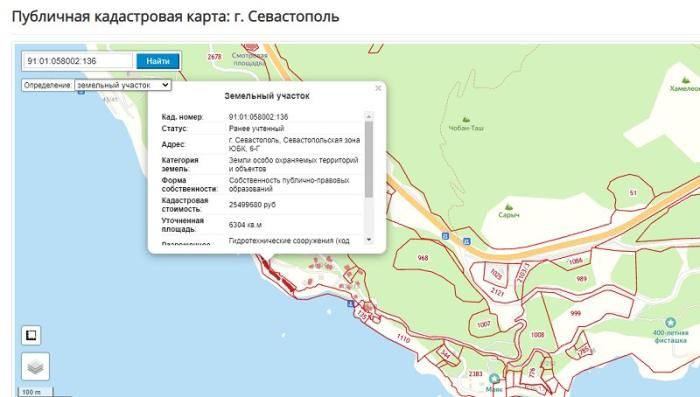The image size is (700, 397).
Task: Open the map layers switcher icon
Action: coord(35,367)
